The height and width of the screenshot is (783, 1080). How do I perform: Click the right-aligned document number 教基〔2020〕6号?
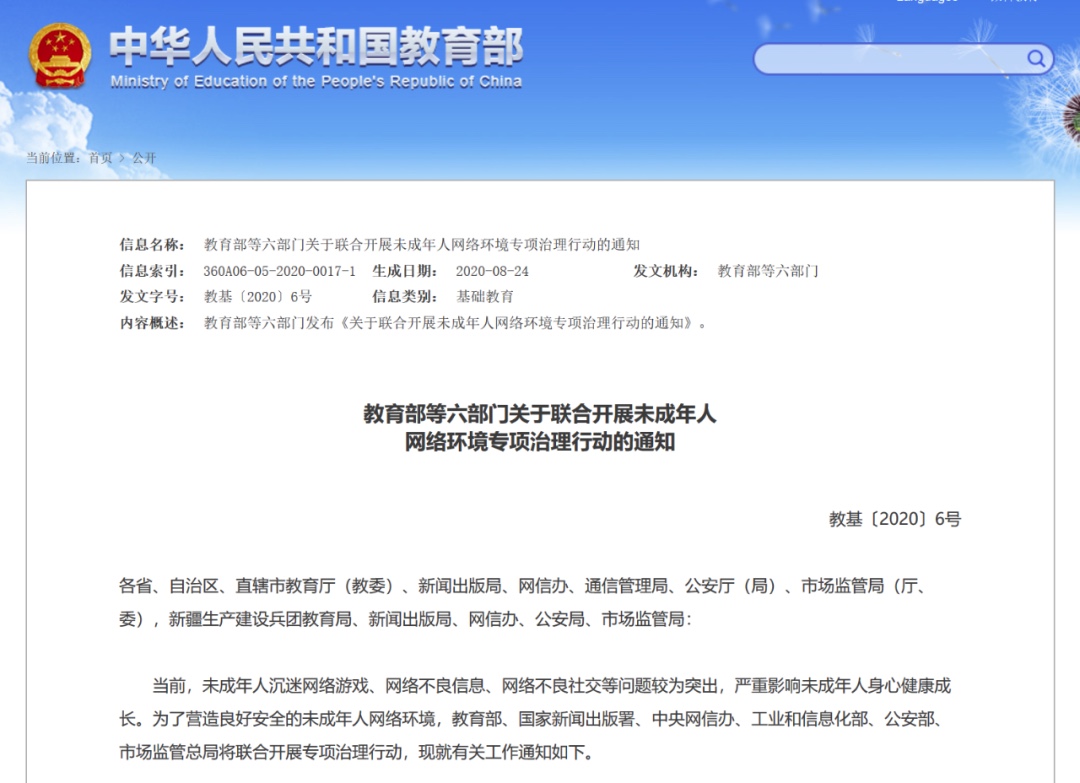click(x=895, y=519)
